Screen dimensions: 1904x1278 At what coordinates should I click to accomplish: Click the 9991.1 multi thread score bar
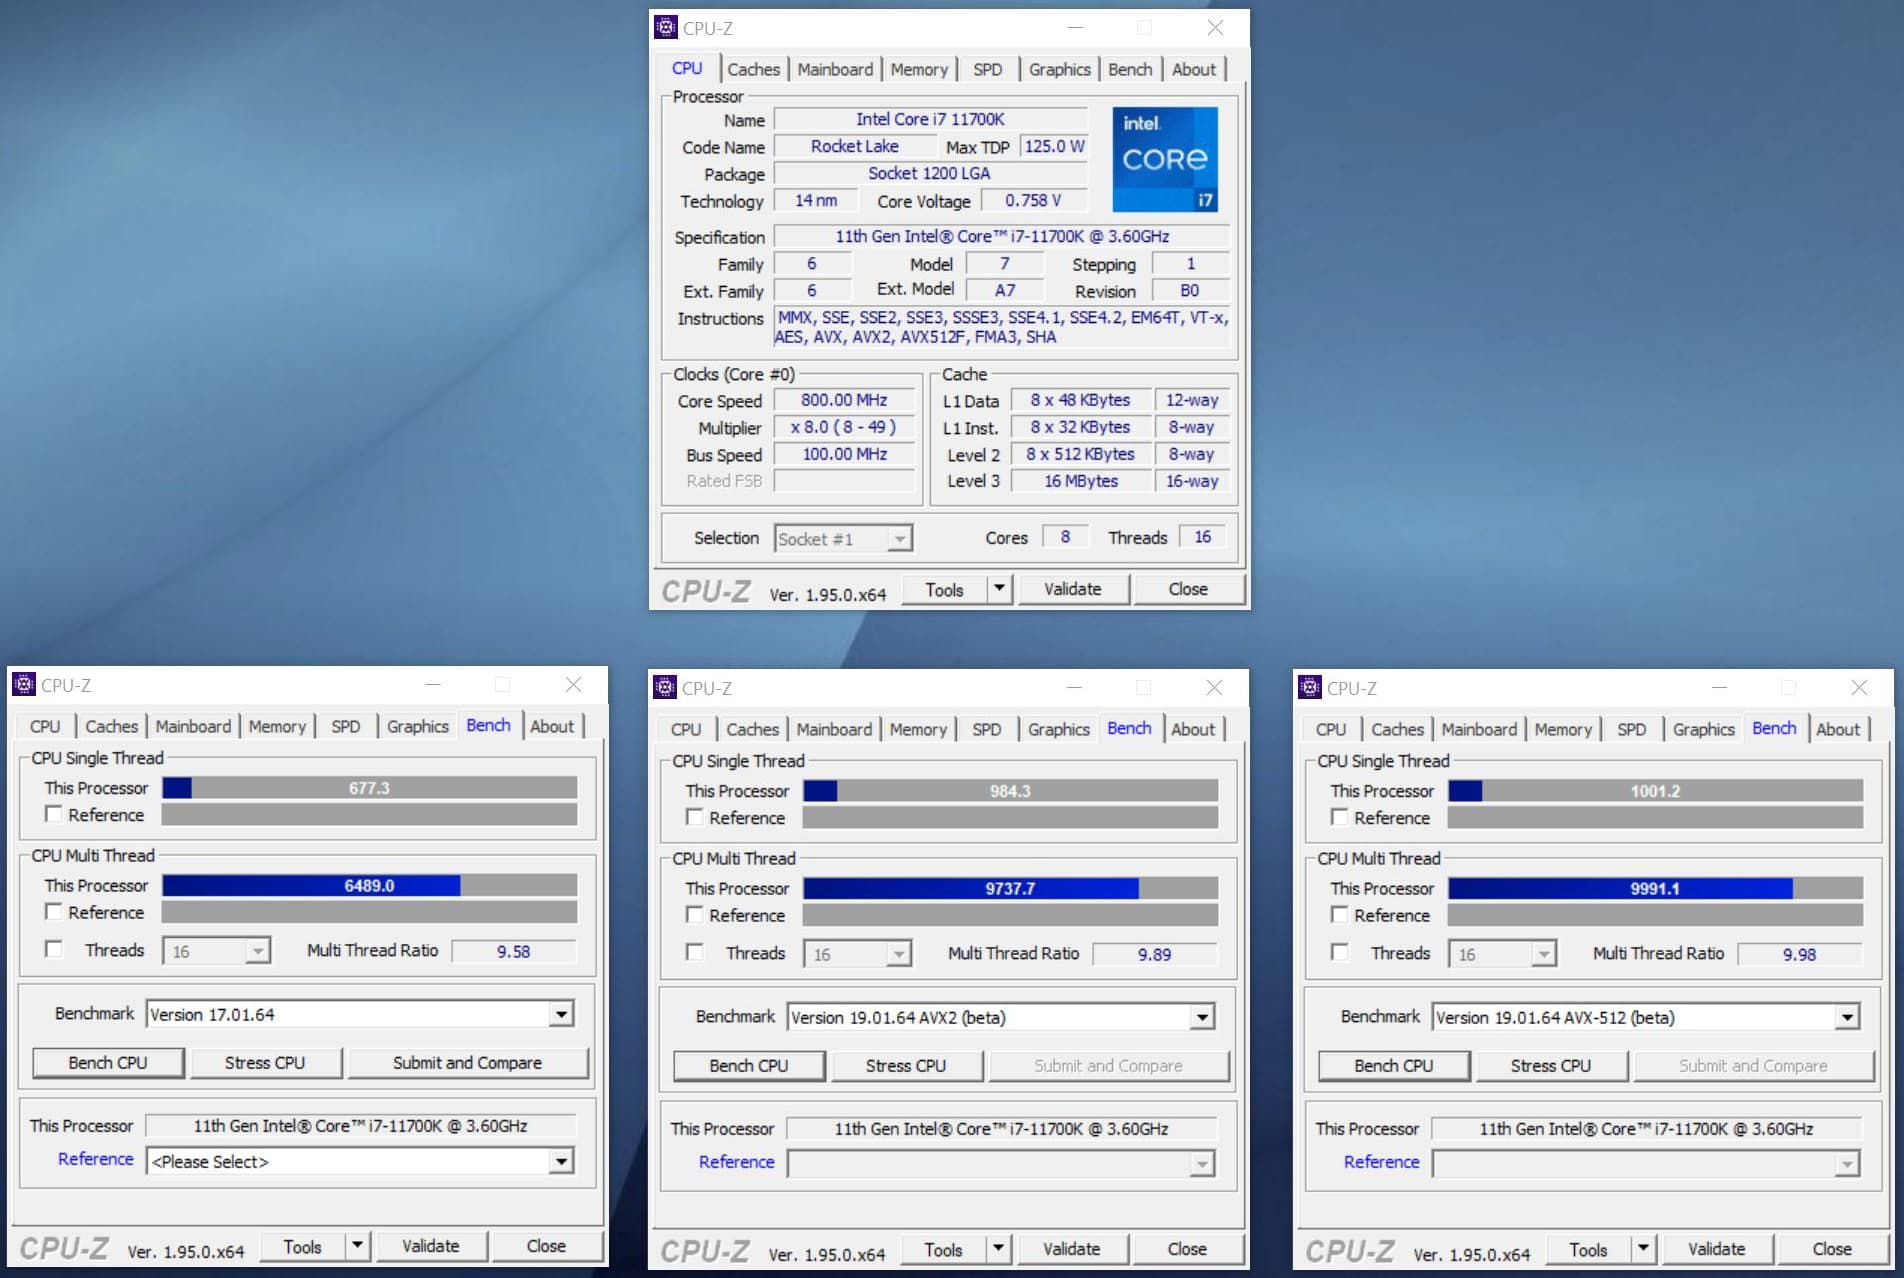[x=1655, y=888]
